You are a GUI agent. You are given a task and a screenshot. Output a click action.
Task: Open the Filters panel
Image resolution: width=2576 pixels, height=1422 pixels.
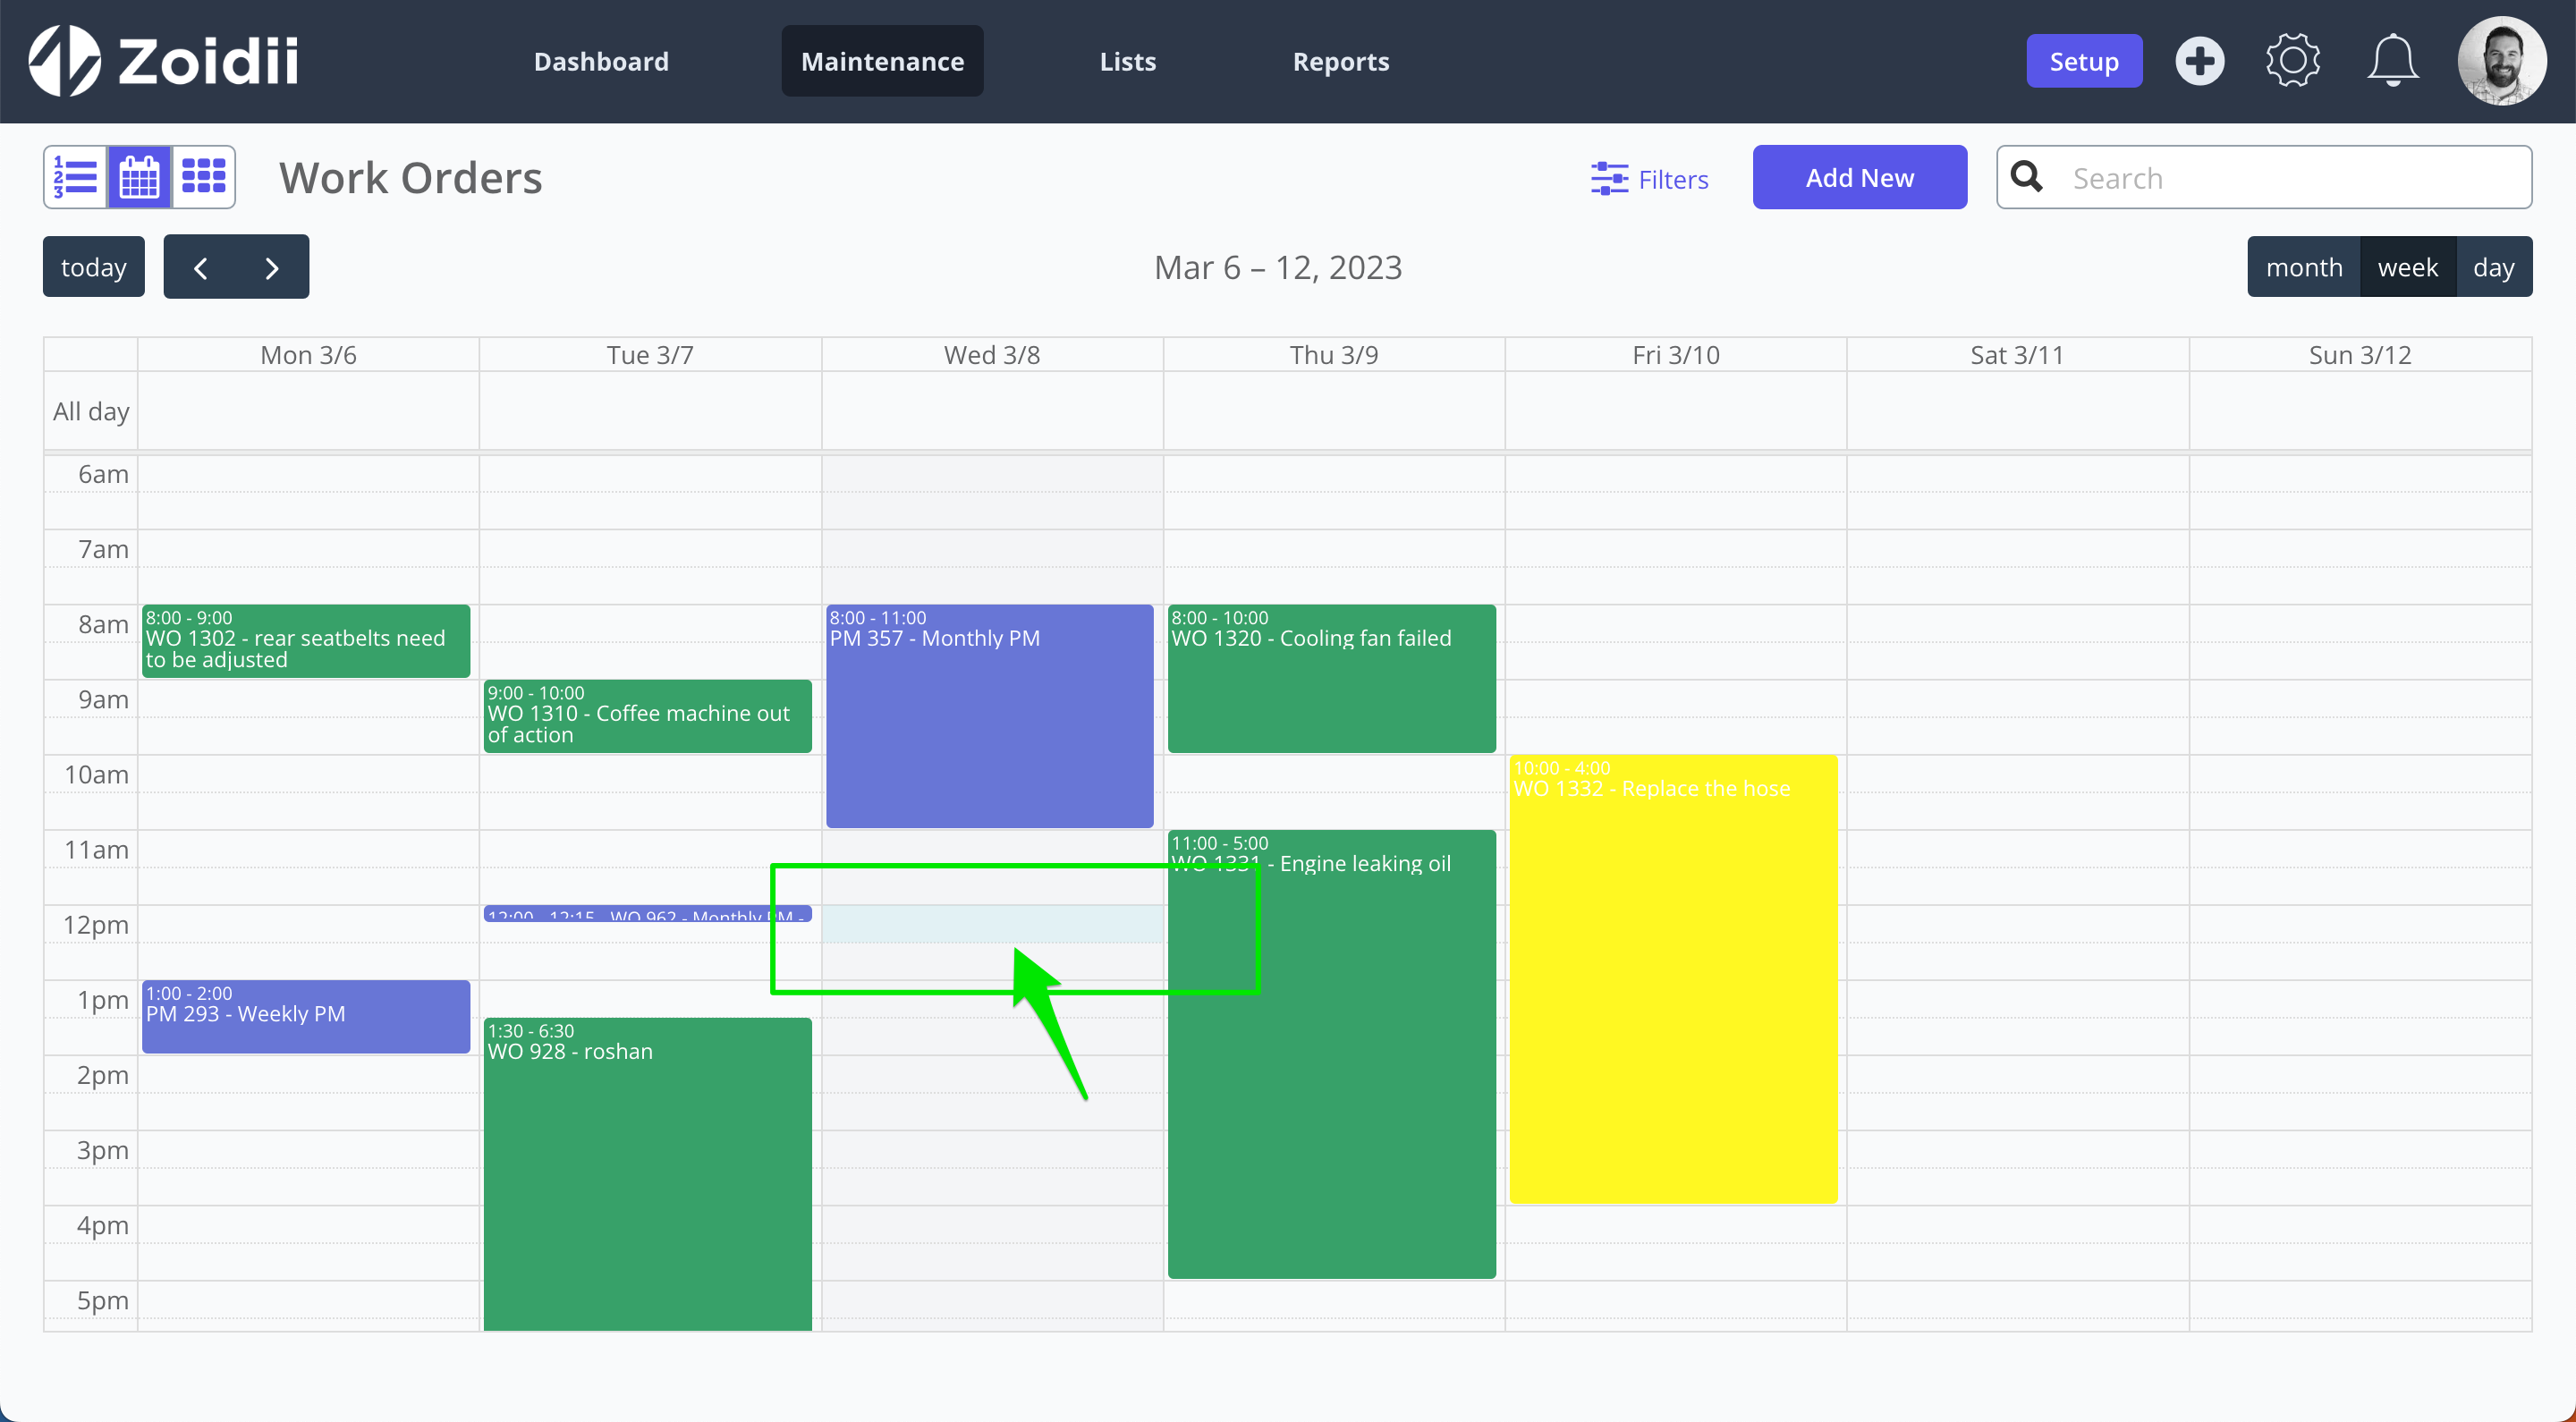[x=1650, y=178]
